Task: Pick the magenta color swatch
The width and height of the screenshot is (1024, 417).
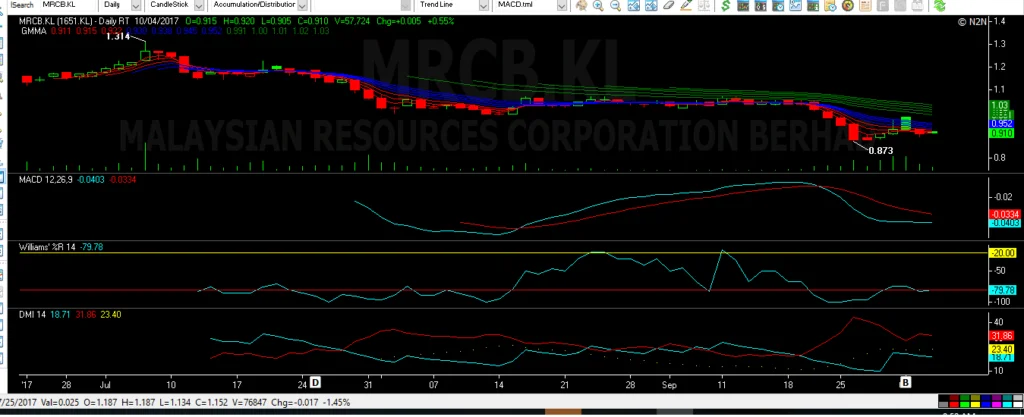Action: (x=997, y=404)
